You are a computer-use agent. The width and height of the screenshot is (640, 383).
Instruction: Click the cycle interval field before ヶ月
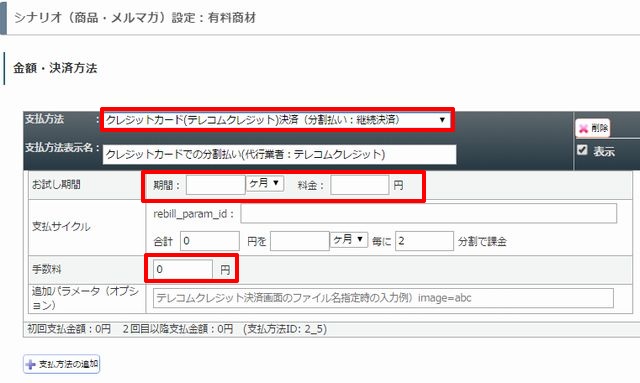(x=300, y=241)
